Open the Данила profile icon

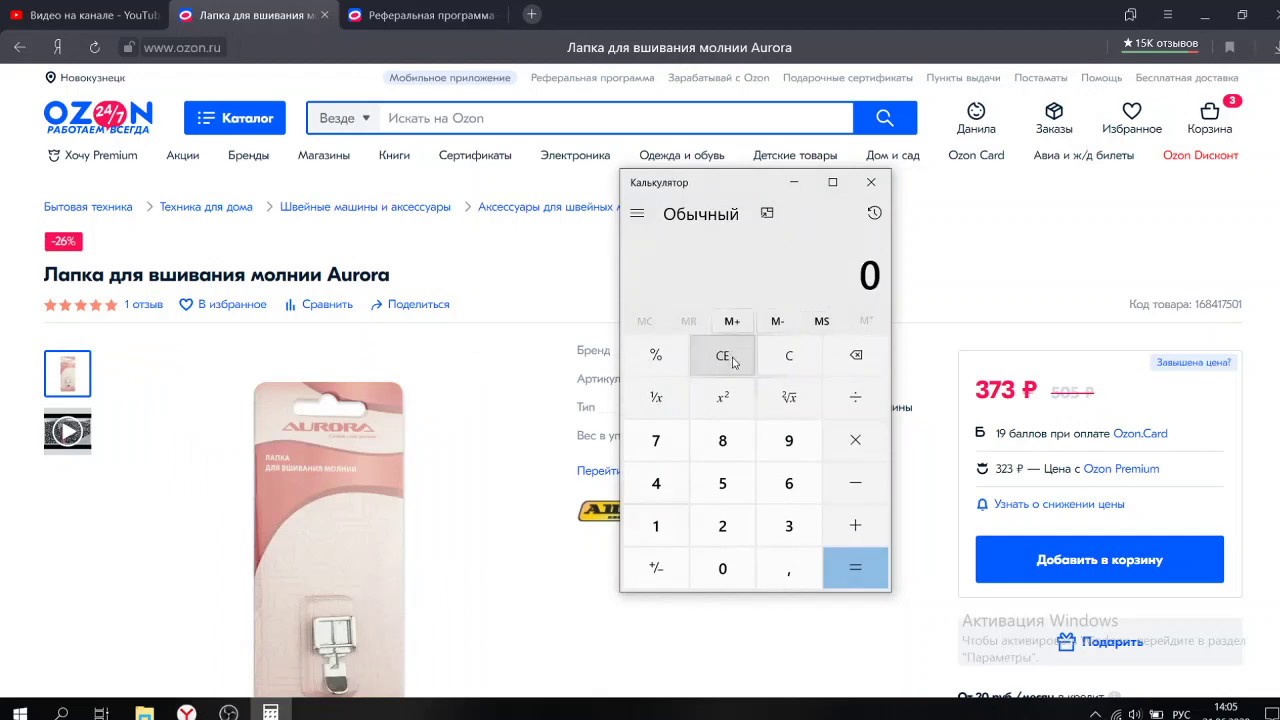976,117
